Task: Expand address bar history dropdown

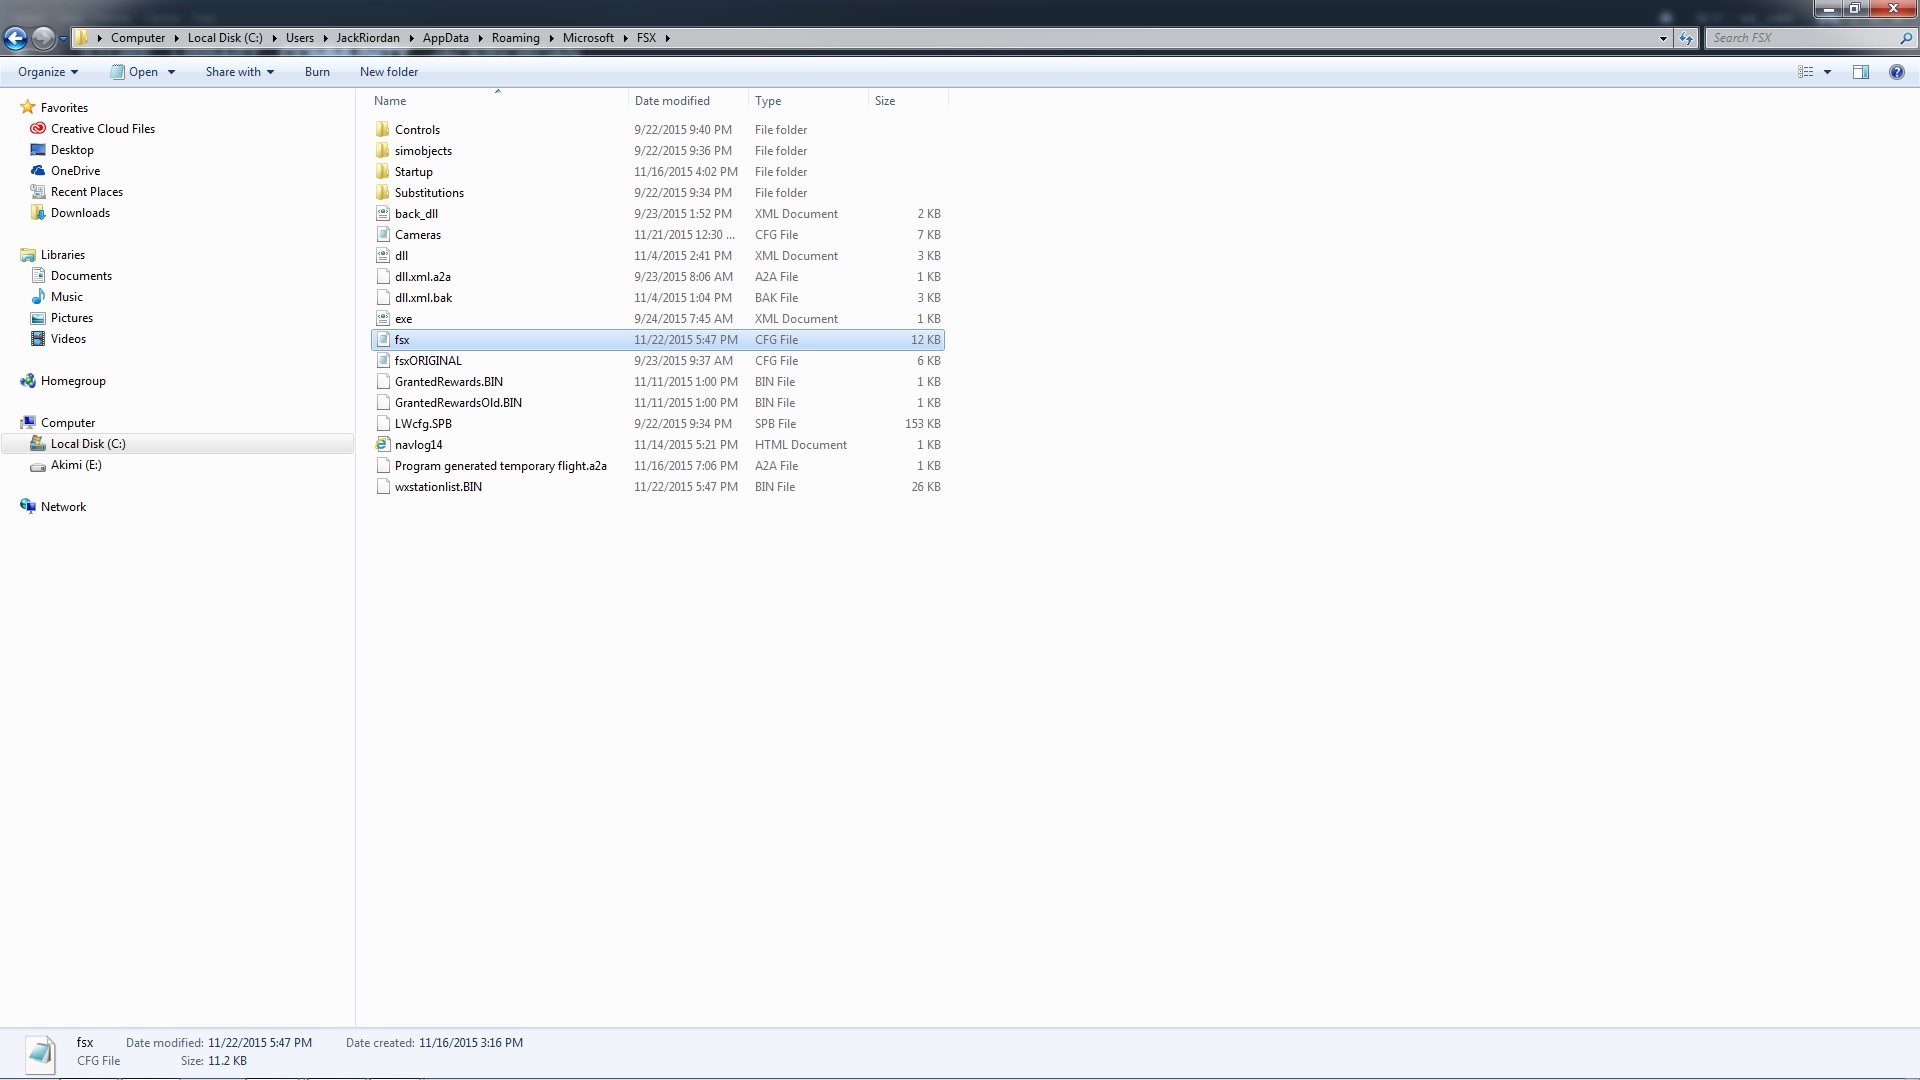Action: pos(1663,38)
